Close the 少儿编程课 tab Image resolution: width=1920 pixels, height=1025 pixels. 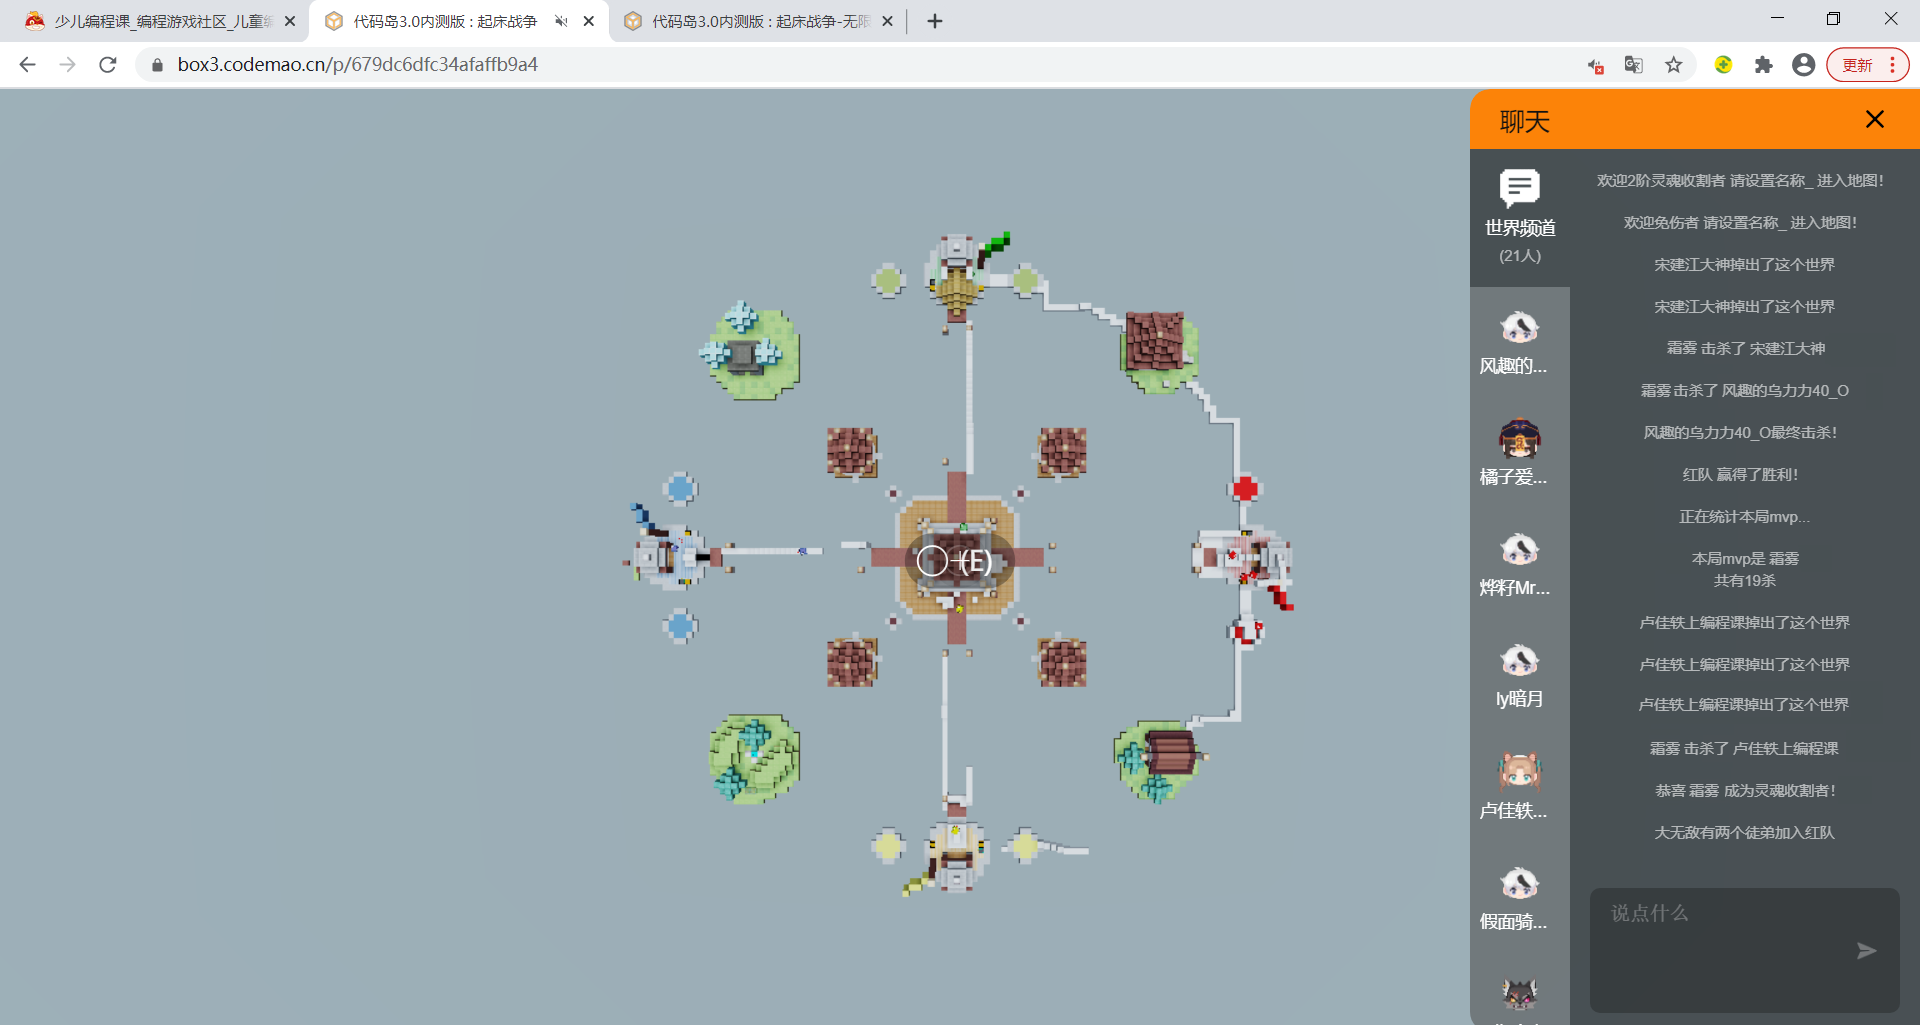pyautogui.click(x=290, y=21)
